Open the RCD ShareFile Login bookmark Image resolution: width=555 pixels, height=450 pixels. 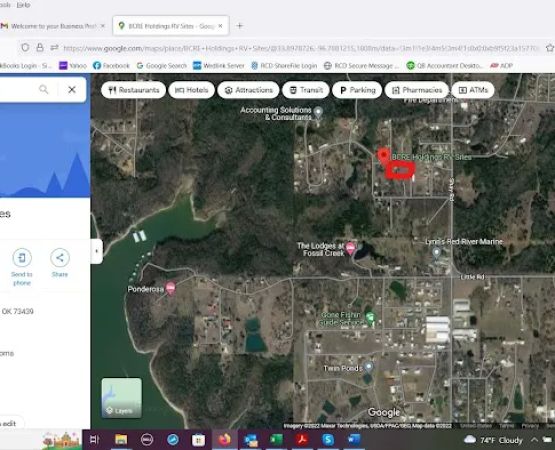284,65
